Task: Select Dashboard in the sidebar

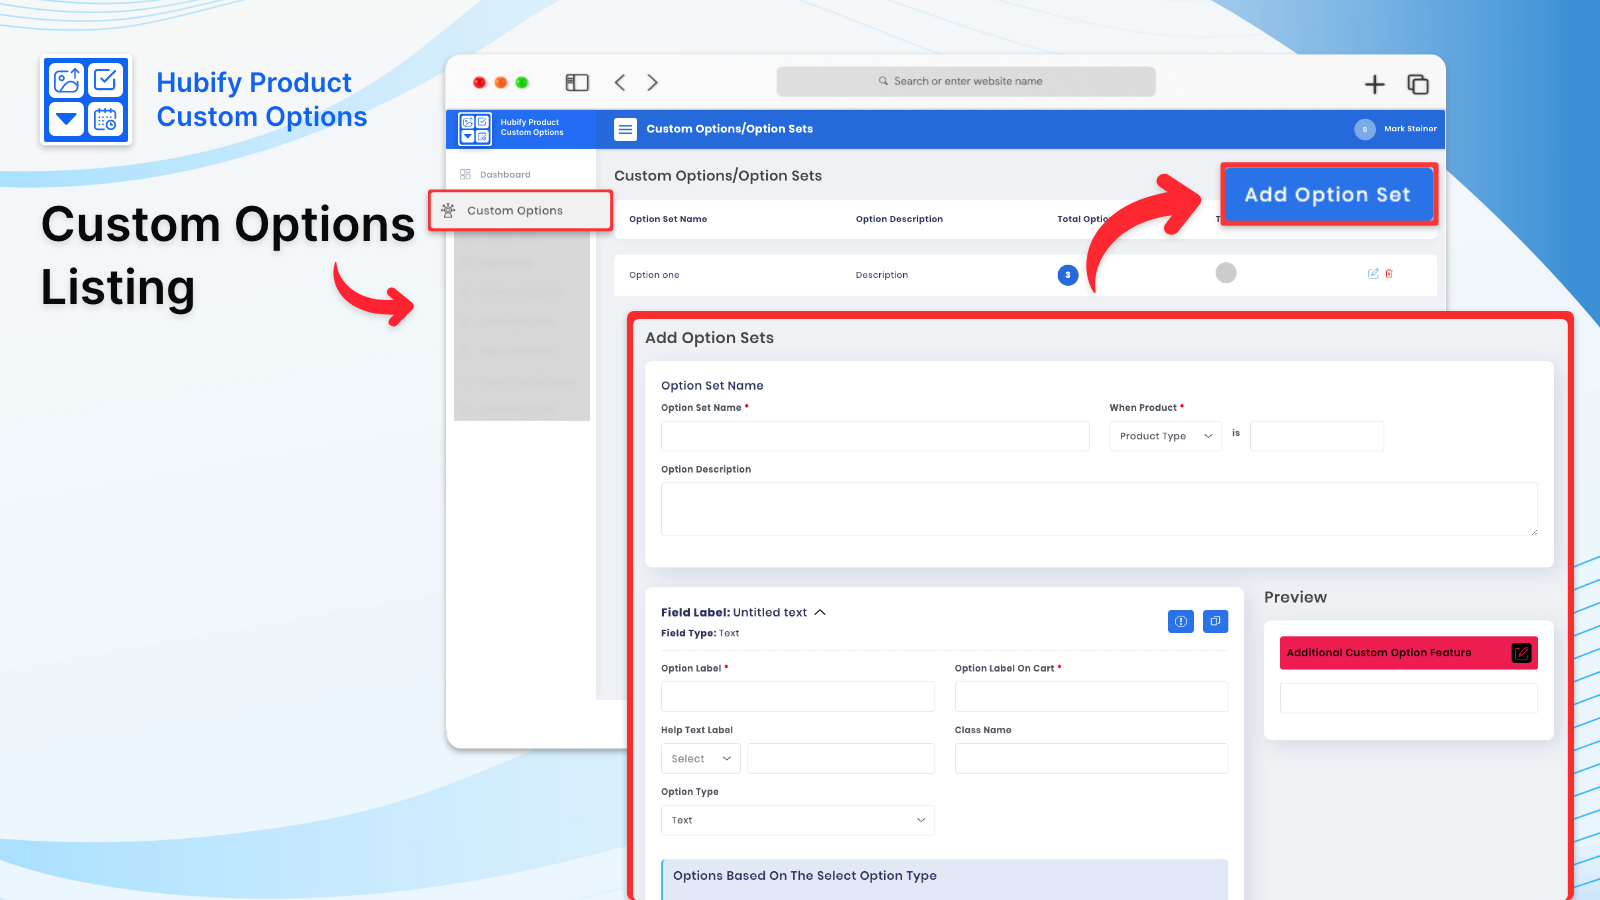Action: click(x=503, y=173)
